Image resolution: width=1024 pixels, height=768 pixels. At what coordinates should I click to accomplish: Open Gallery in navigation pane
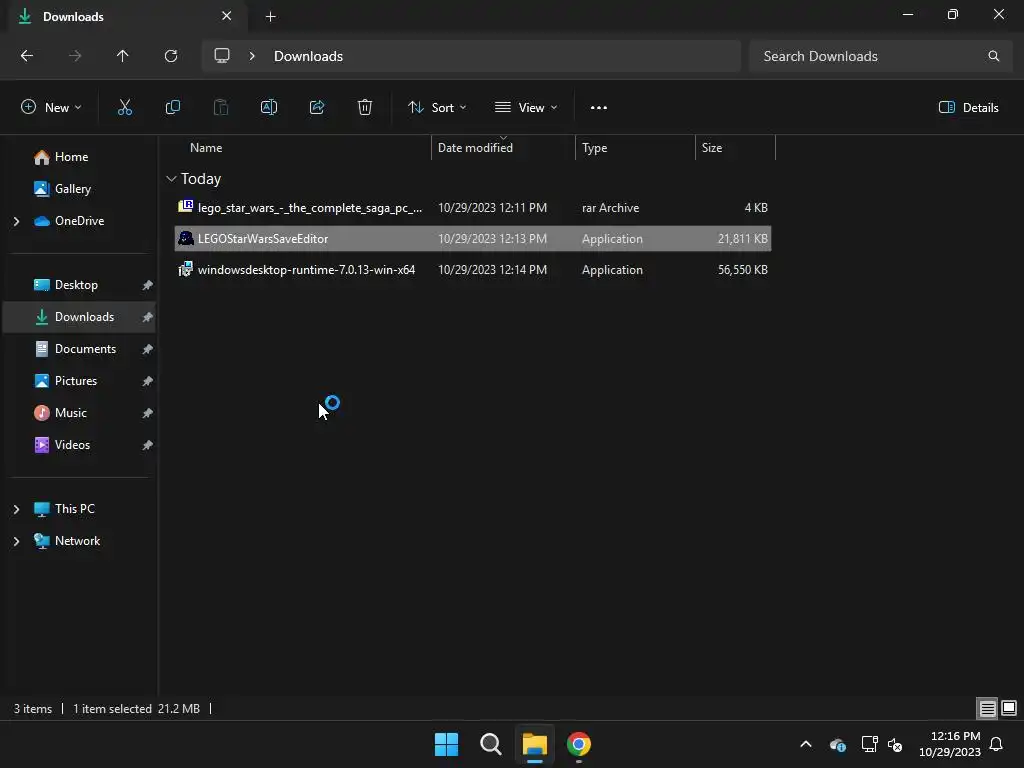[72, 189]
